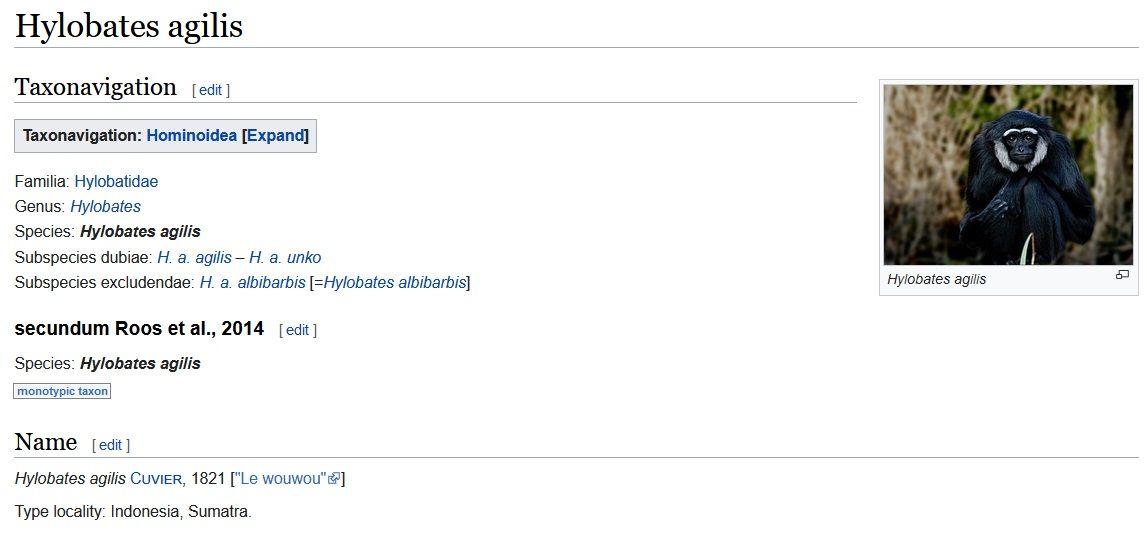
Task: Click the Hylobates agilis page title
Action: [x=129, y=26]
